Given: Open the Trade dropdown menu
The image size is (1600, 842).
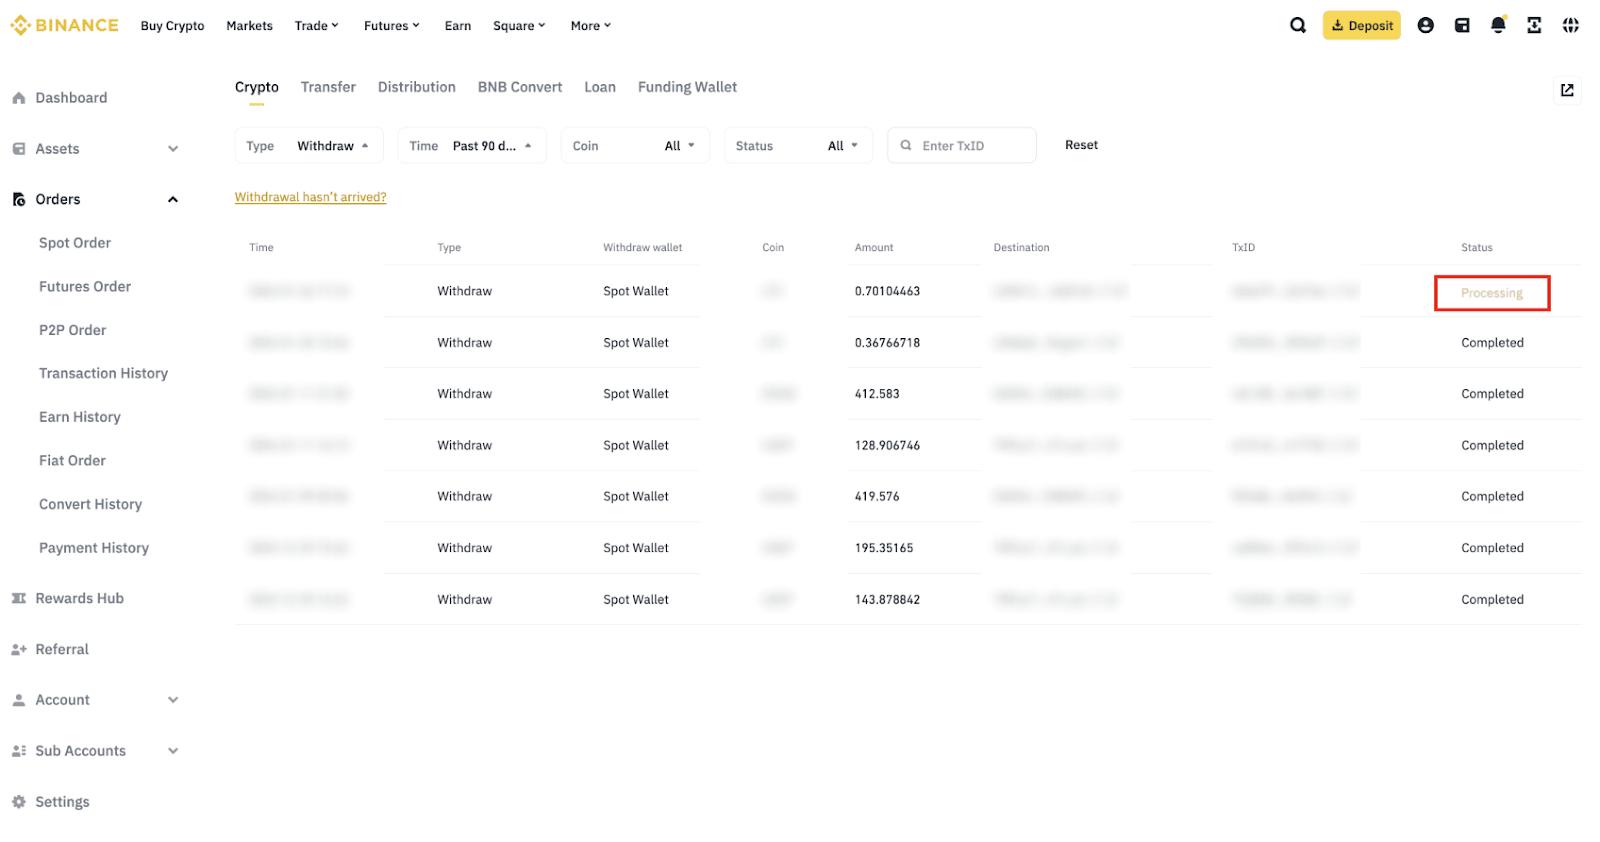Looking at the screenshot, I should (x=317, y=26).
